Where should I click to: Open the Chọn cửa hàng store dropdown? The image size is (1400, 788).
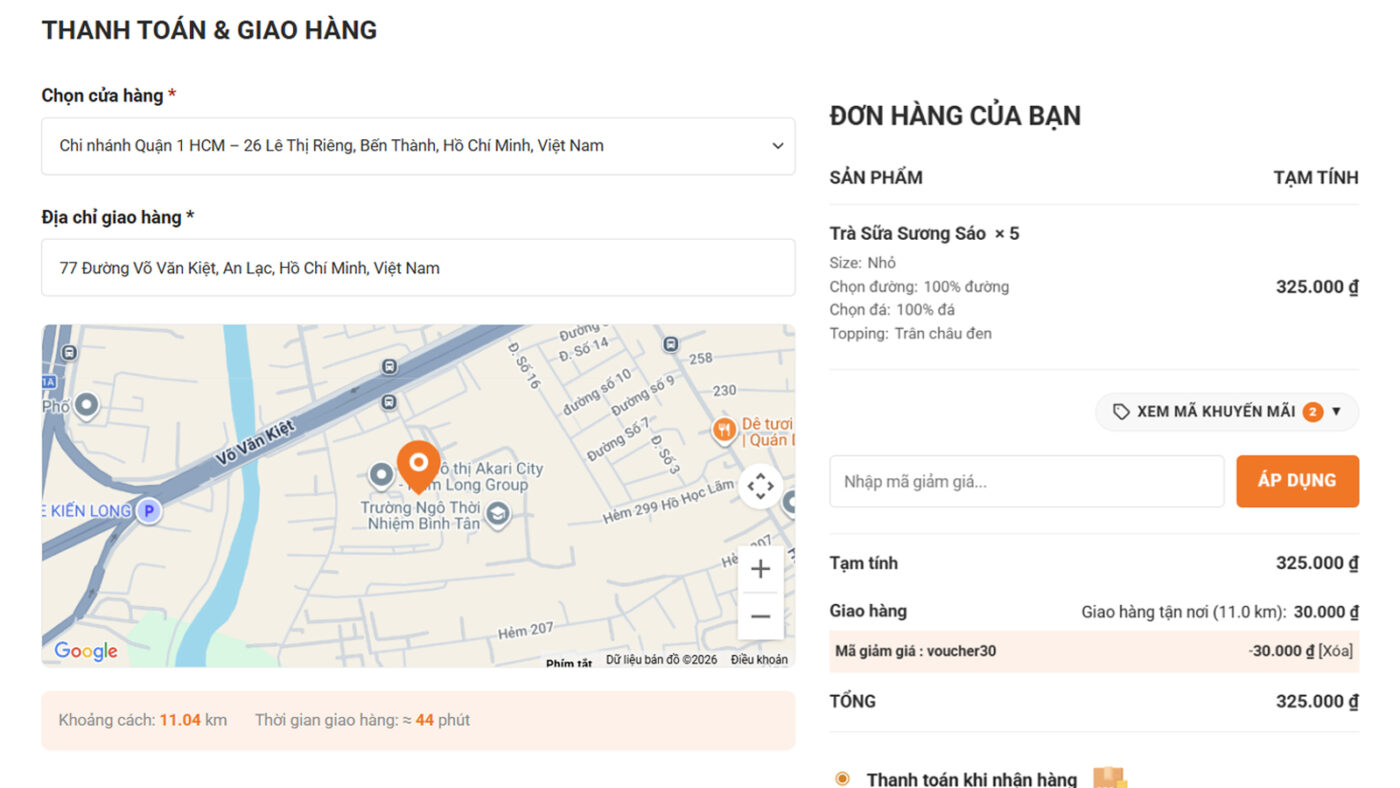click(x=418, y=146)
